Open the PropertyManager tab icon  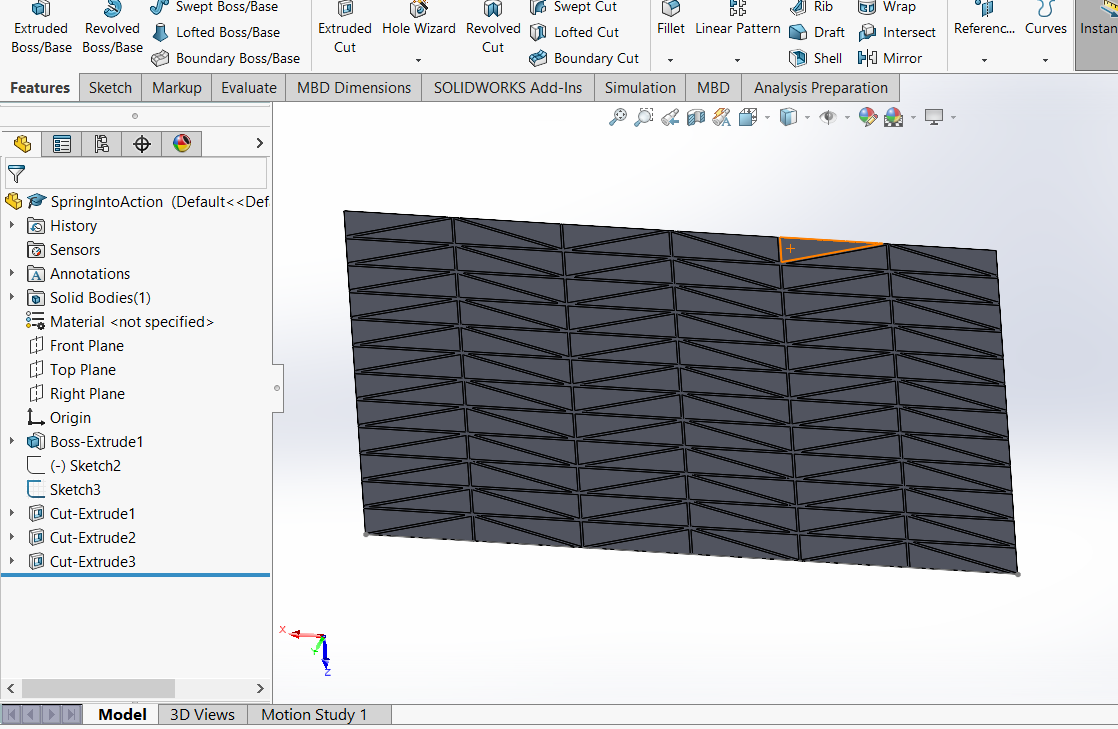tap(62, 144)
